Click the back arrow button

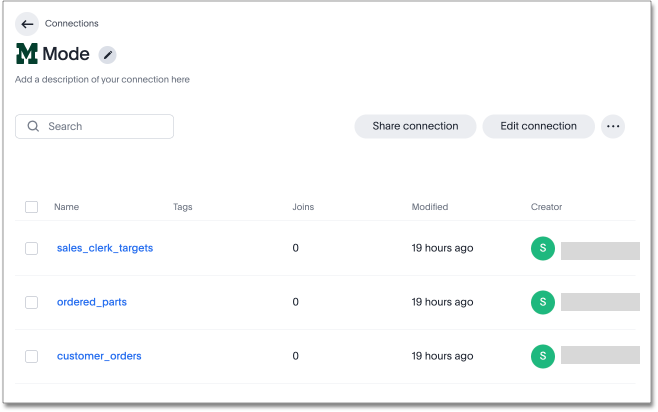coord(27,24)
